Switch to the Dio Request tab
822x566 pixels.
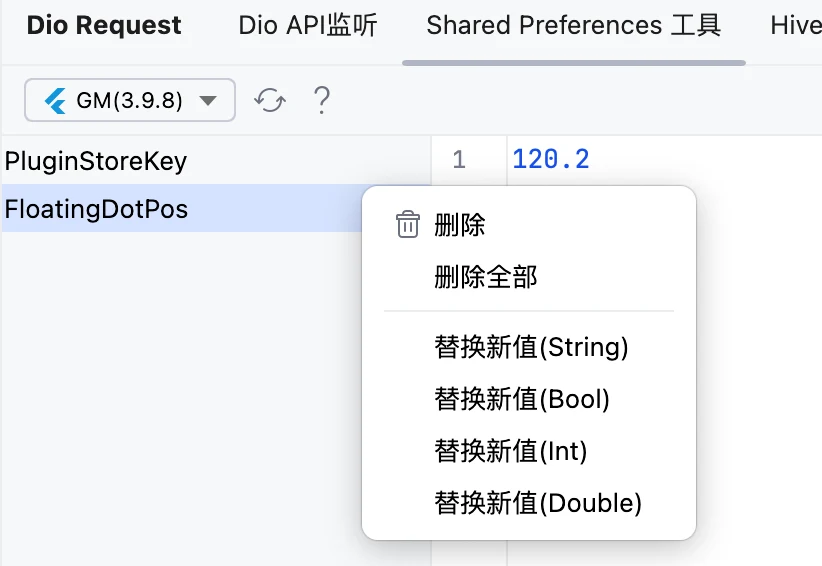[x=104, y=25]
